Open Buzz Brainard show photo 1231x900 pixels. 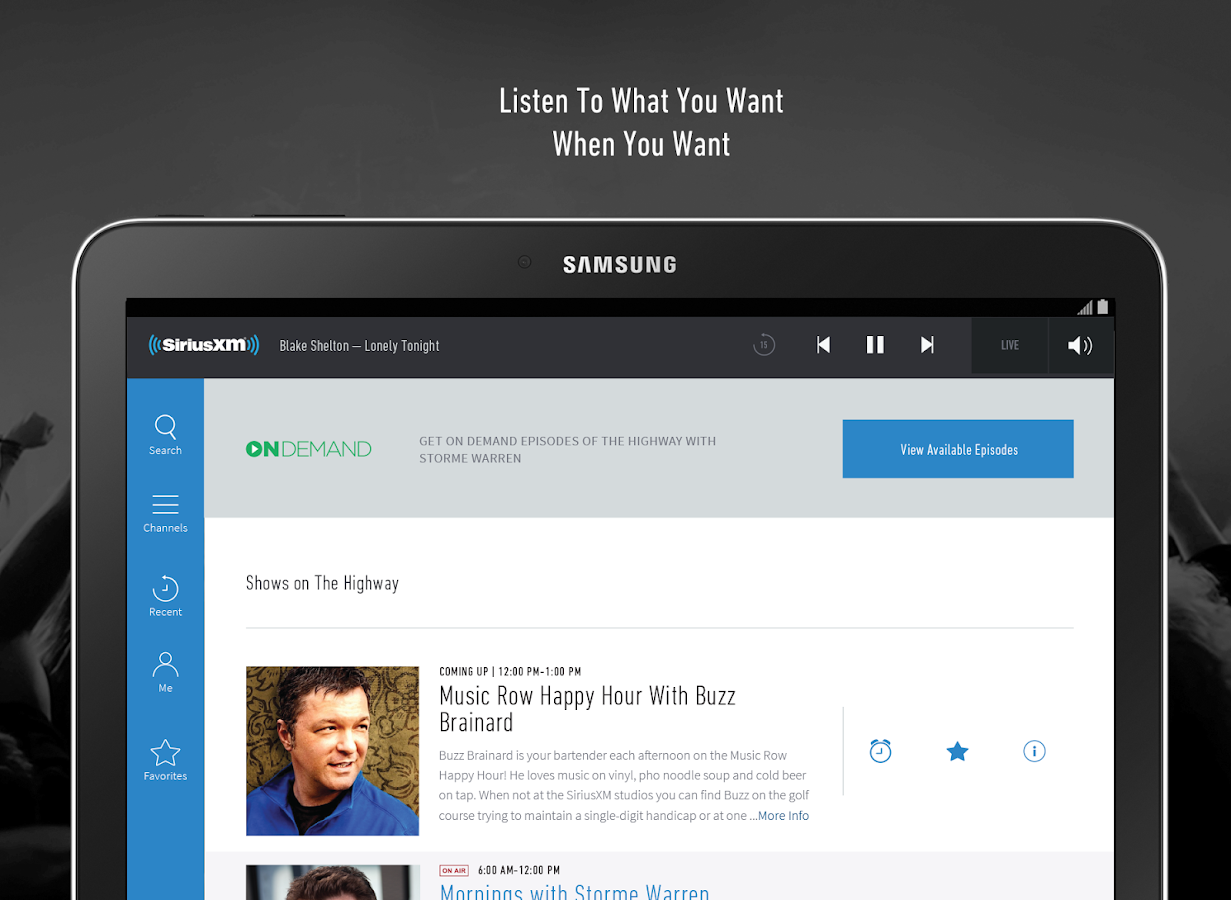tap(332, 751)
